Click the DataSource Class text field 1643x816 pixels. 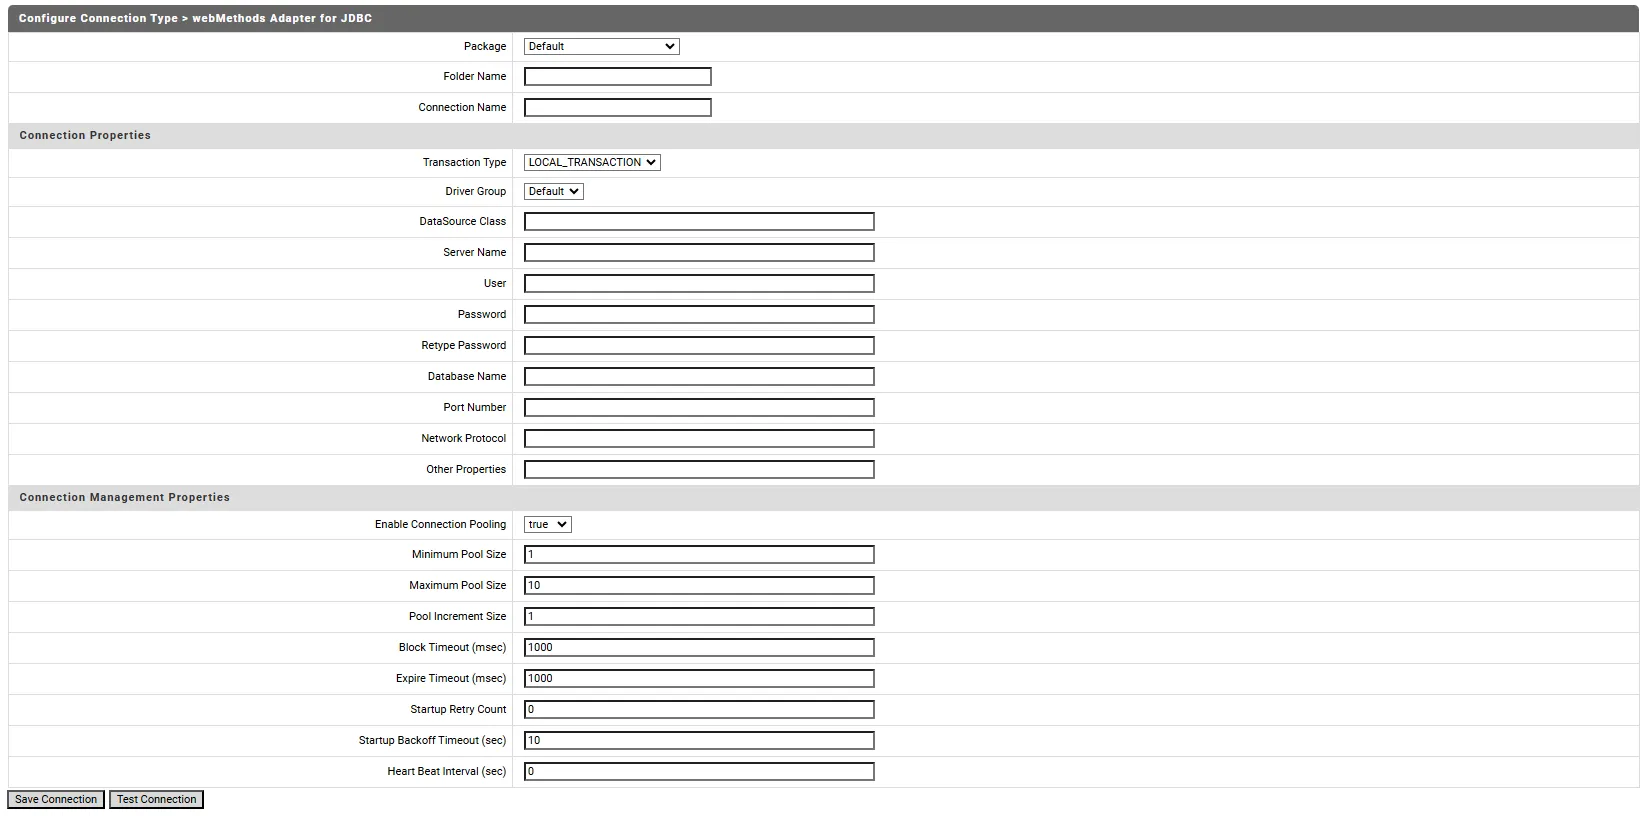coord(699,221)
